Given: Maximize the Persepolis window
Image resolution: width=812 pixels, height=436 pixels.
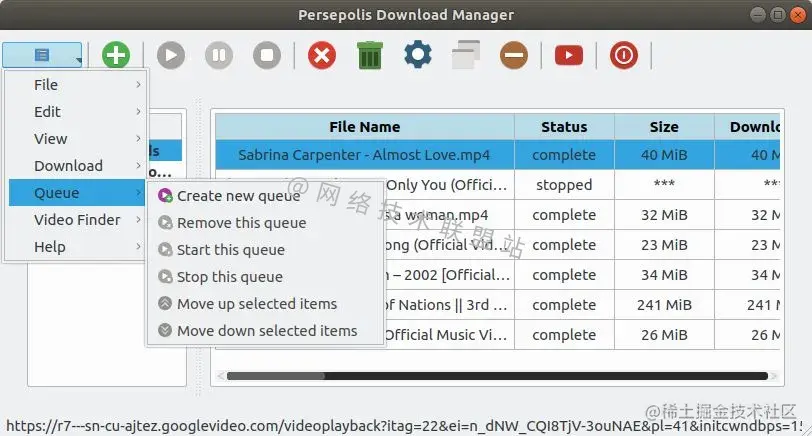Looking at the screenshot, I should click(x=777, y=14).
